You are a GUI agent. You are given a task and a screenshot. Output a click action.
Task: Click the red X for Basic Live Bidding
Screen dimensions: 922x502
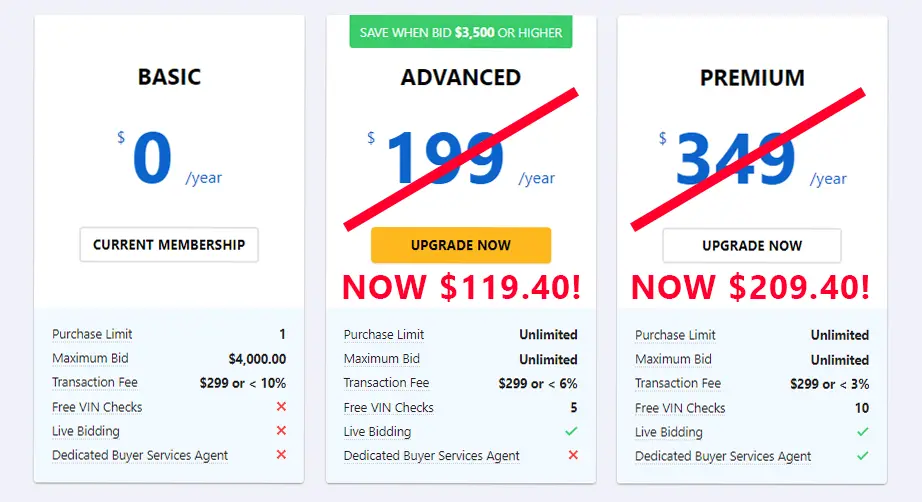[x=281, y=430]
